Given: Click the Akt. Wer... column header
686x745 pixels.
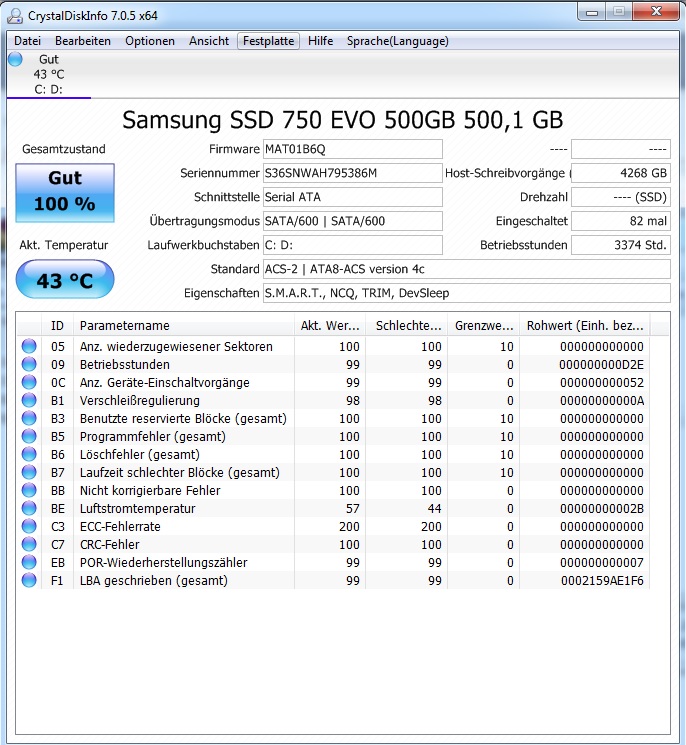Looking at the screenshot, I should [x=330, y=326].
